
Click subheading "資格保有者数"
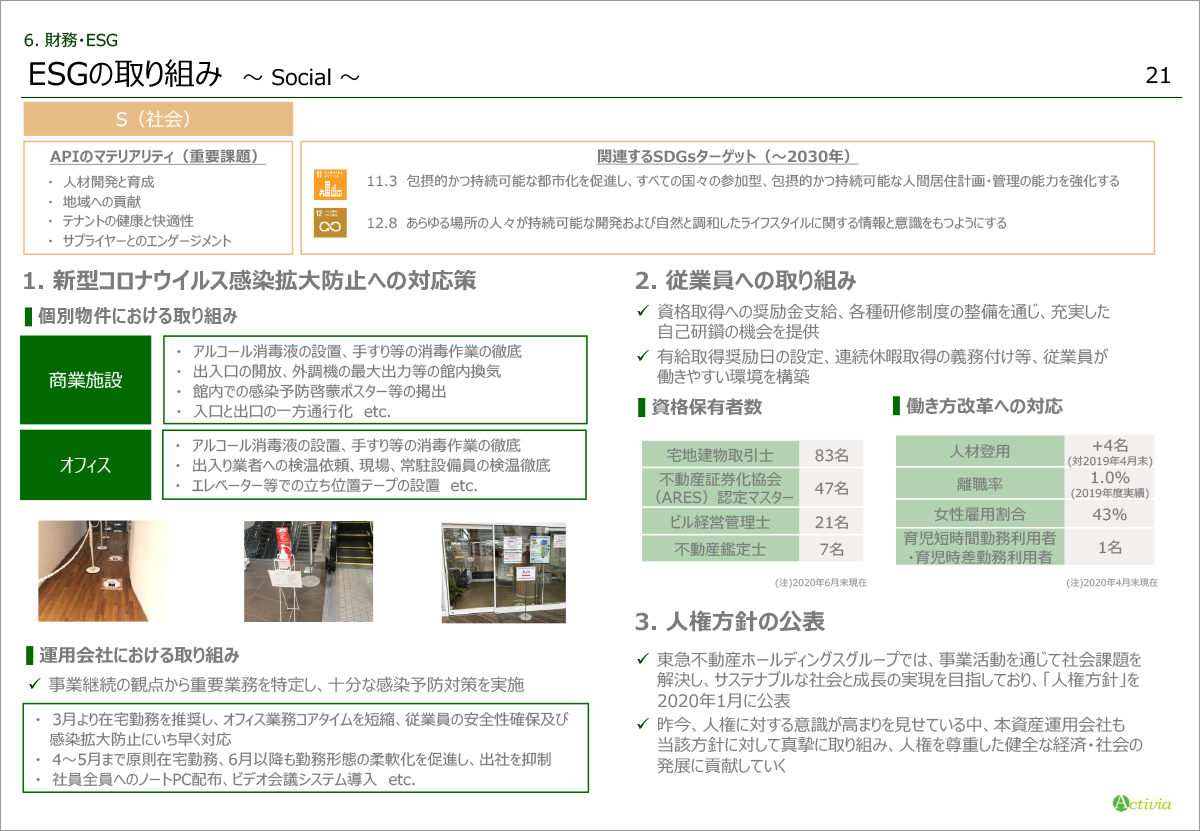coord(706,407)
